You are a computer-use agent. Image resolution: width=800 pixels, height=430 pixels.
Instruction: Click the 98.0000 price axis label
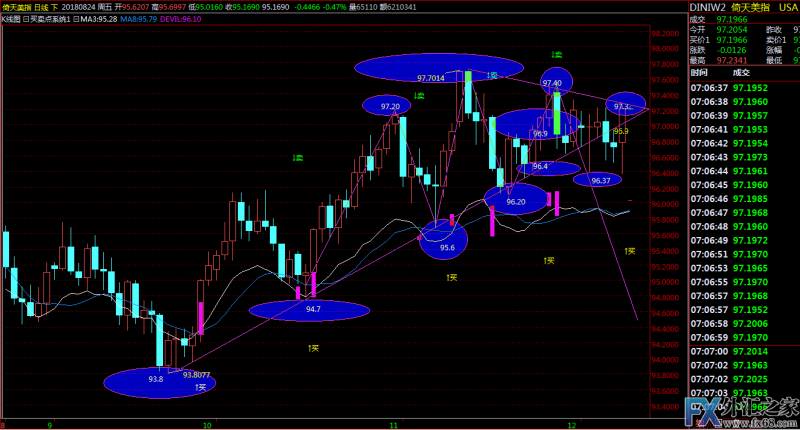point(664,49)
